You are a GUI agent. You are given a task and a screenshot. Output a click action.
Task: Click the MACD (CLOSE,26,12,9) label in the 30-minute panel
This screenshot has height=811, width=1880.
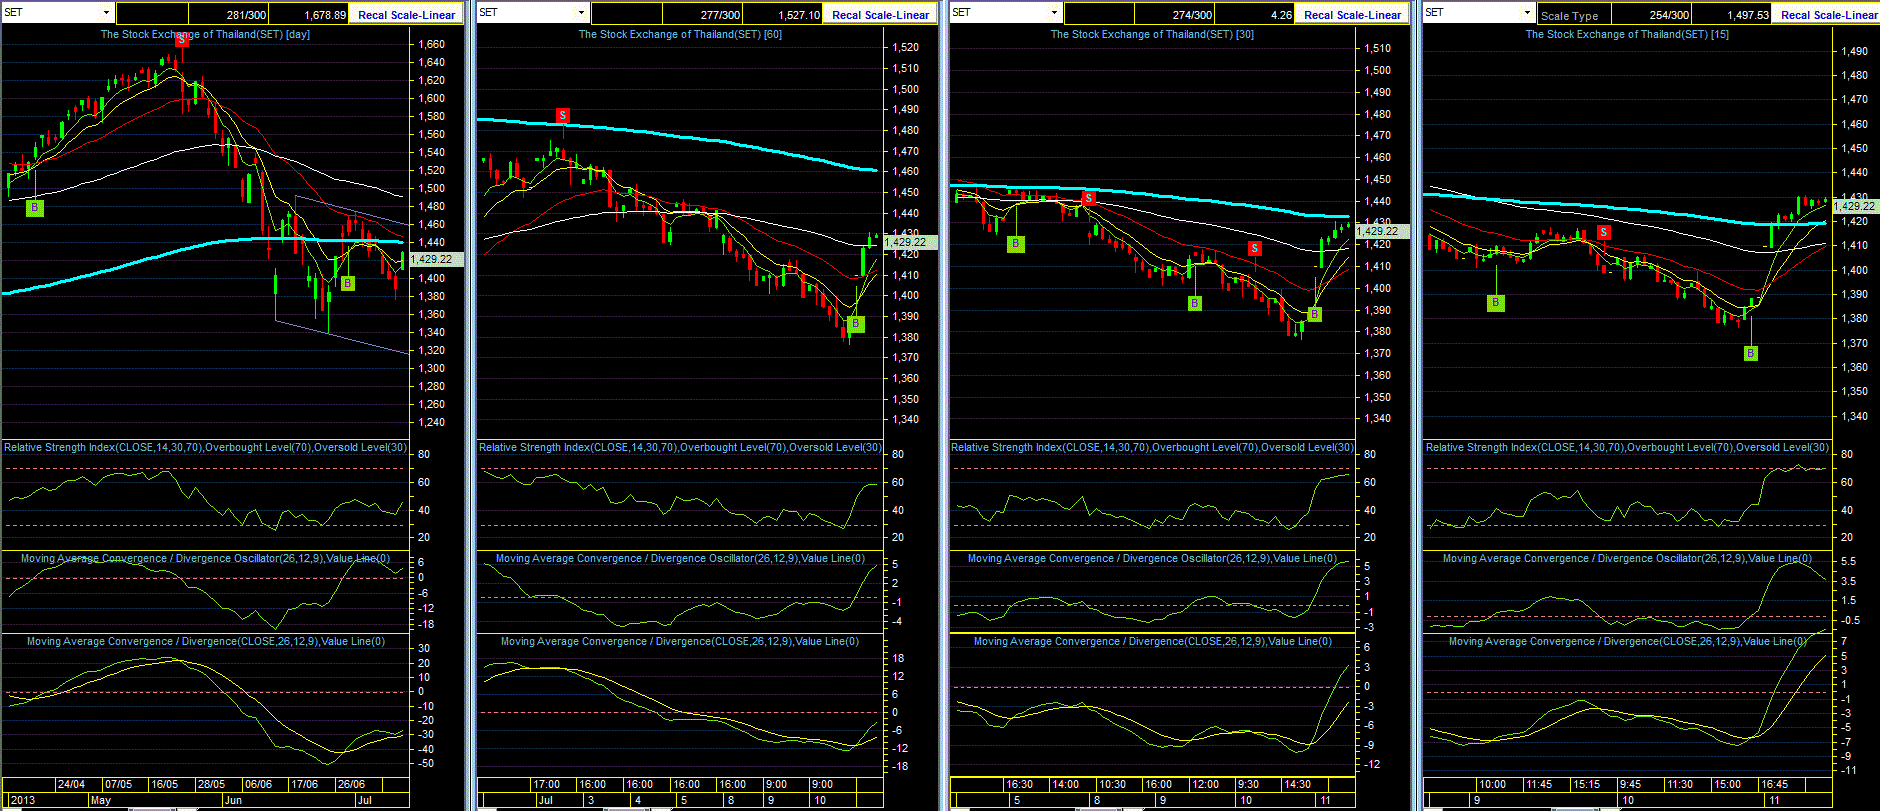[1153, 641]
